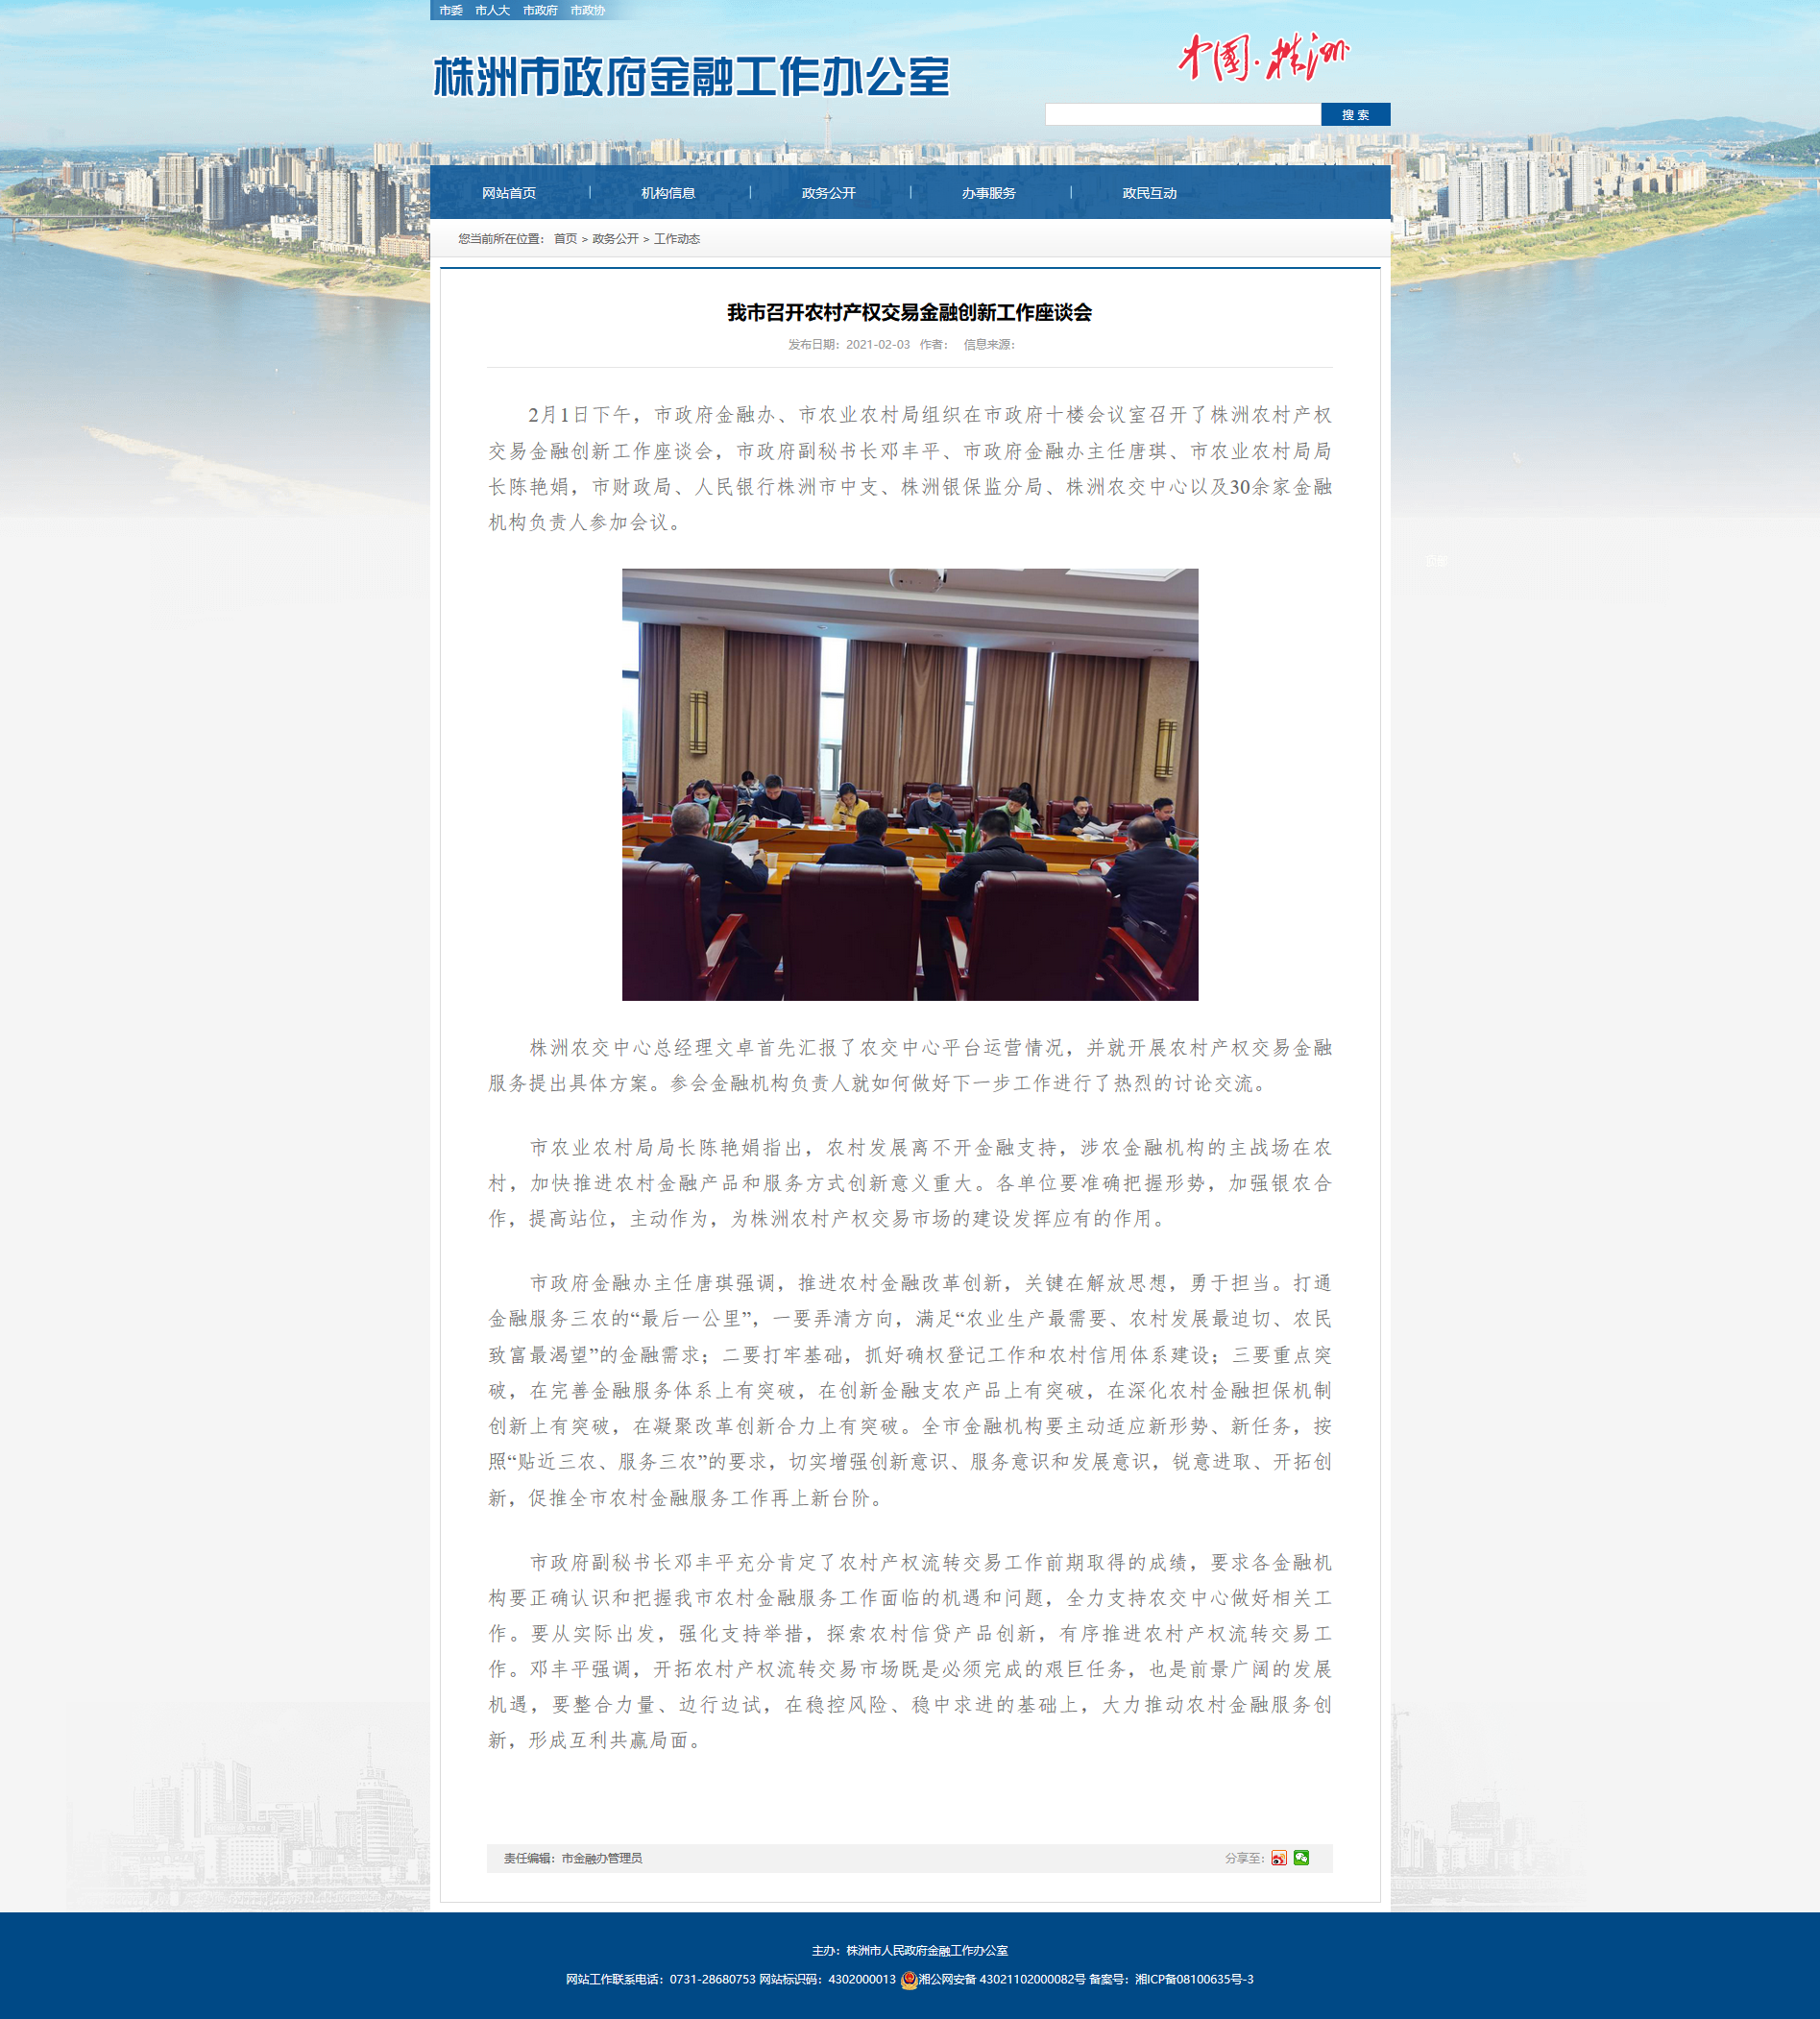Open the 市政协 link at top
This screenshot has height=2019, width=1820.
pyautogui.click(x=587, y=10)
